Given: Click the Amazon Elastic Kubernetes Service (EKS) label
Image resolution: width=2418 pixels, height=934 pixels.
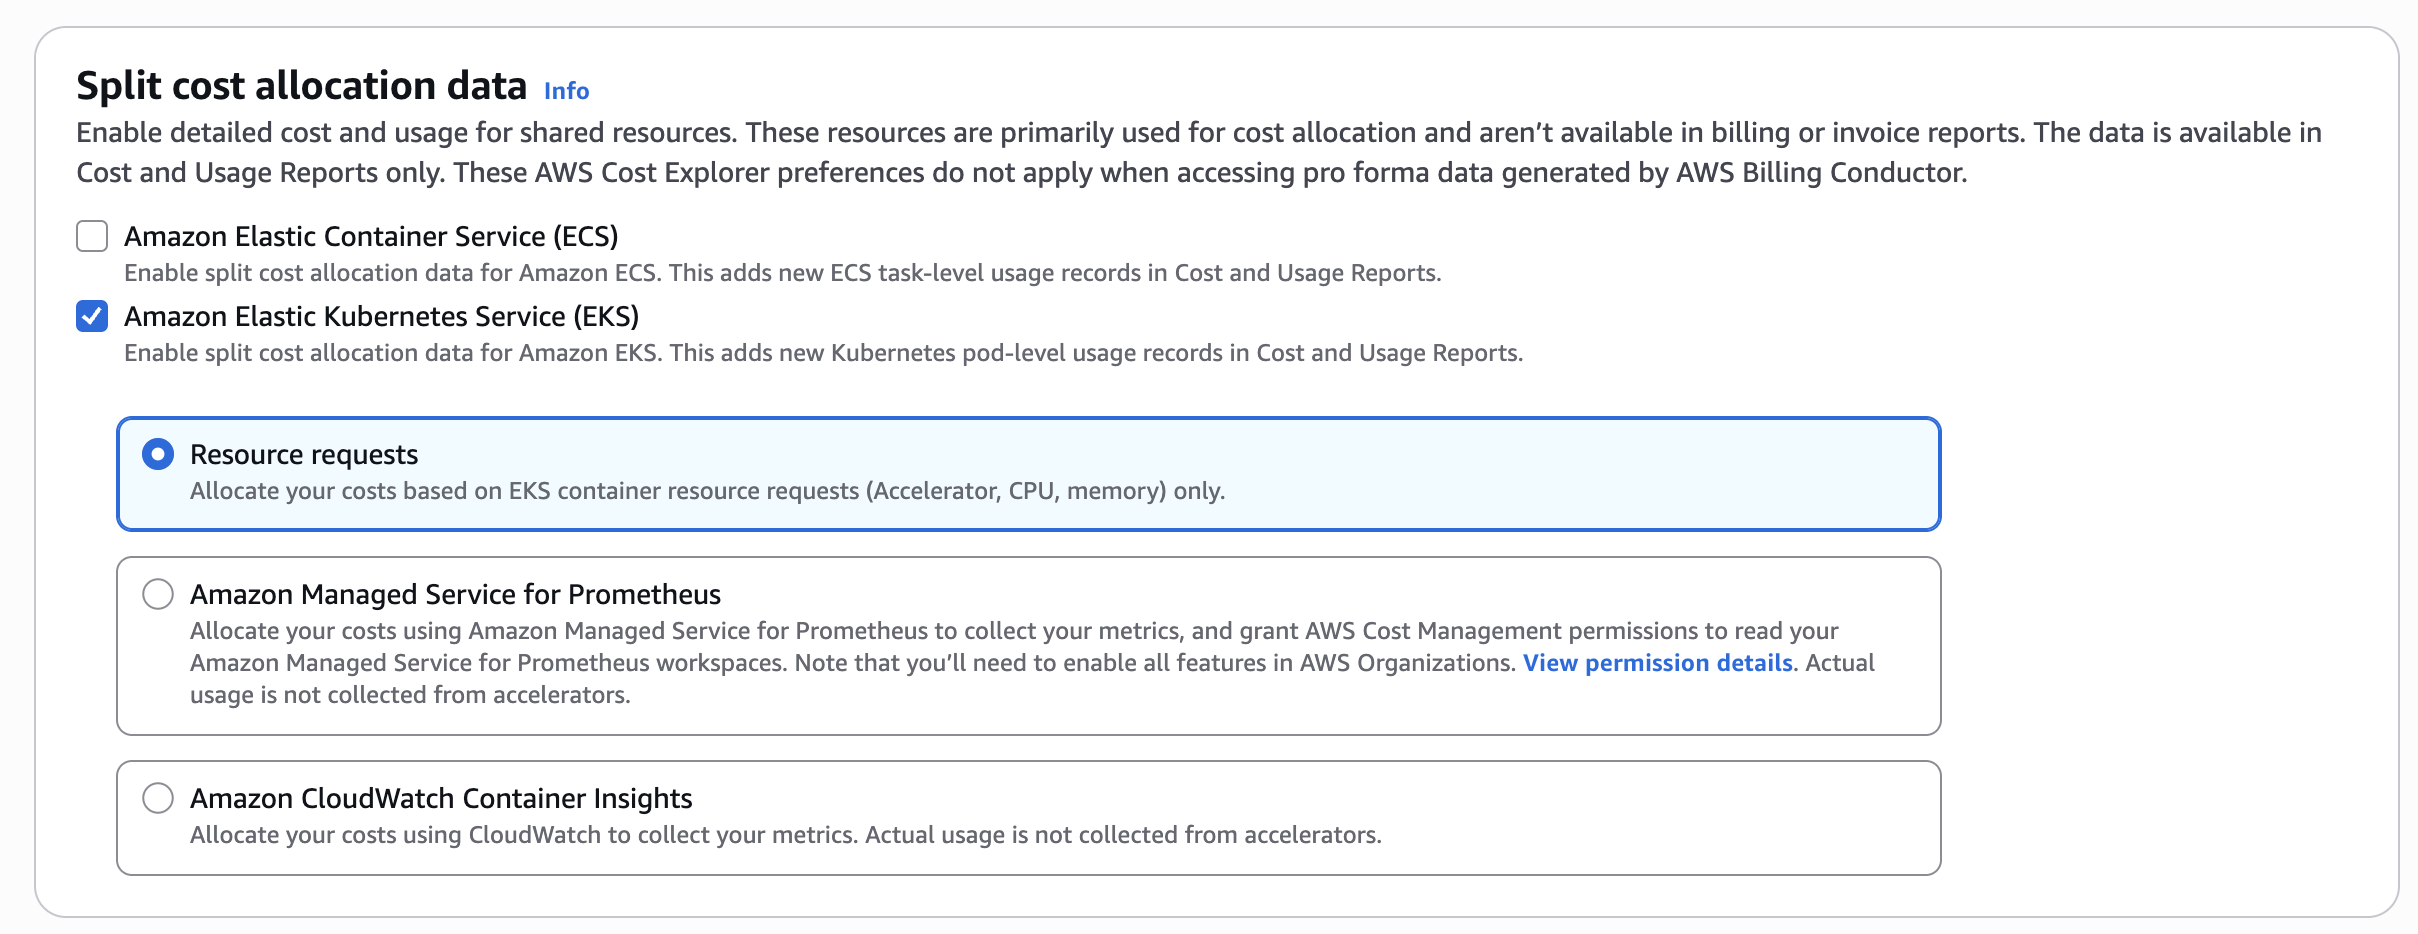Looking at the screenshot, I should [381, 317].
